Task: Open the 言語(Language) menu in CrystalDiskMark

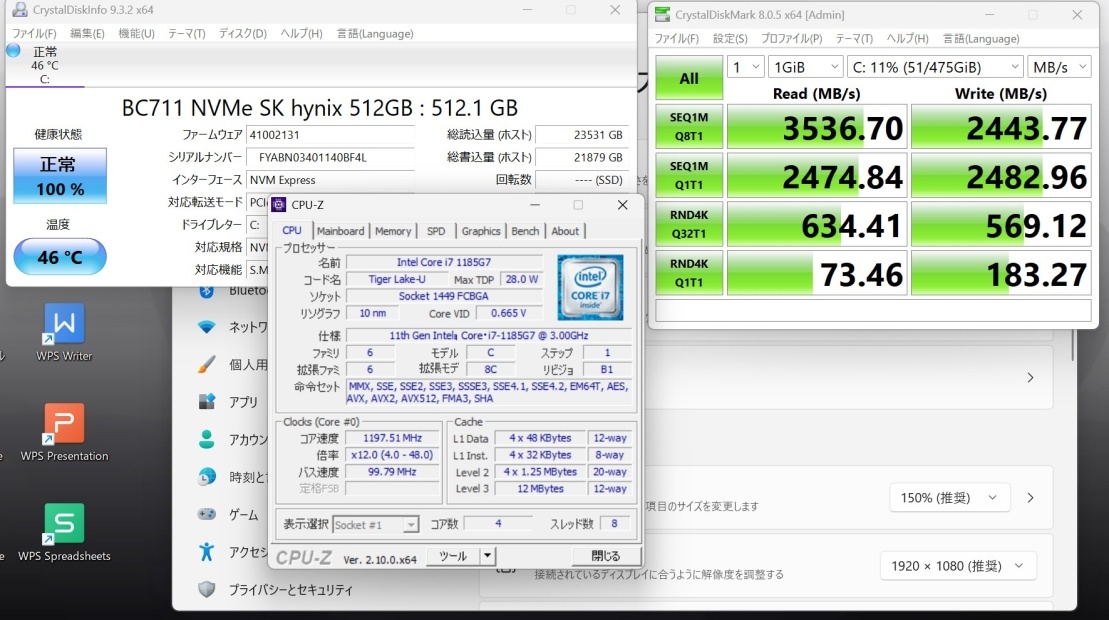Action: (981, 38)
